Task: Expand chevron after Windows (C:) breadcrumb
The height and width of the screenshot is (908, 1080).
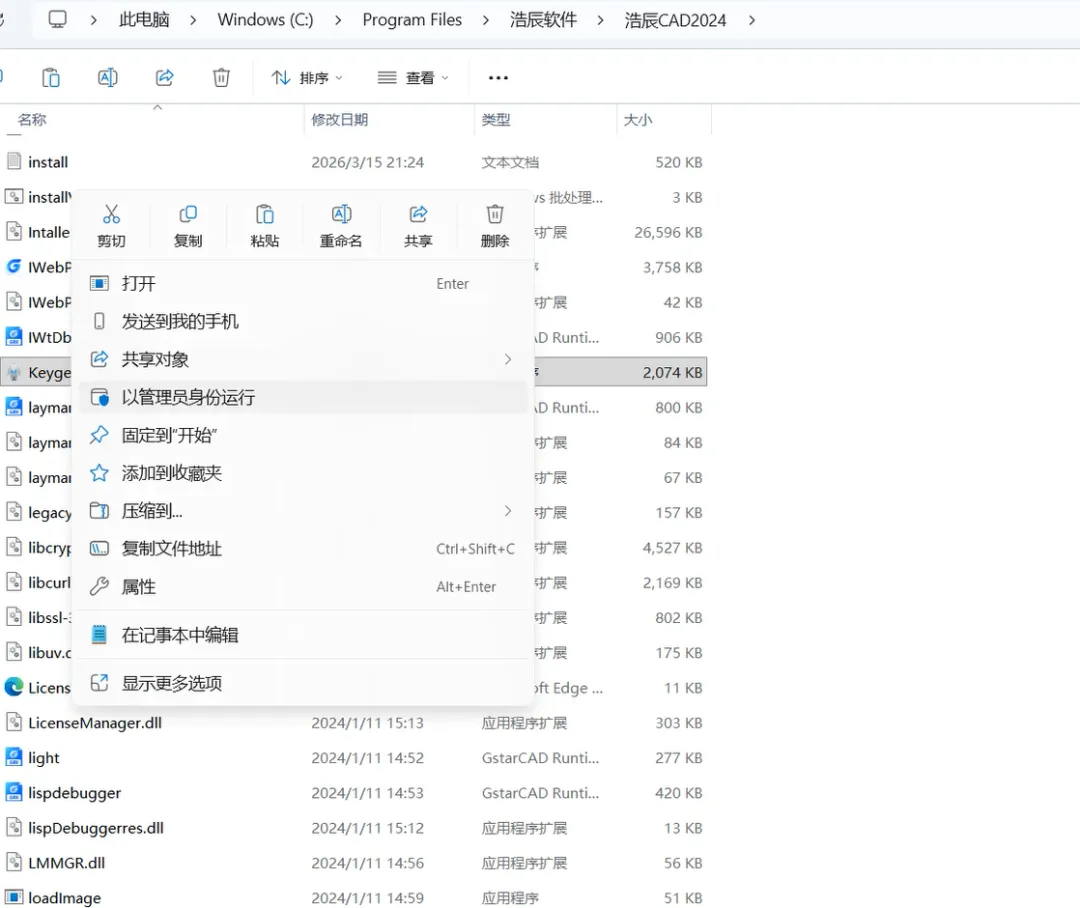Action: [338, 20]
